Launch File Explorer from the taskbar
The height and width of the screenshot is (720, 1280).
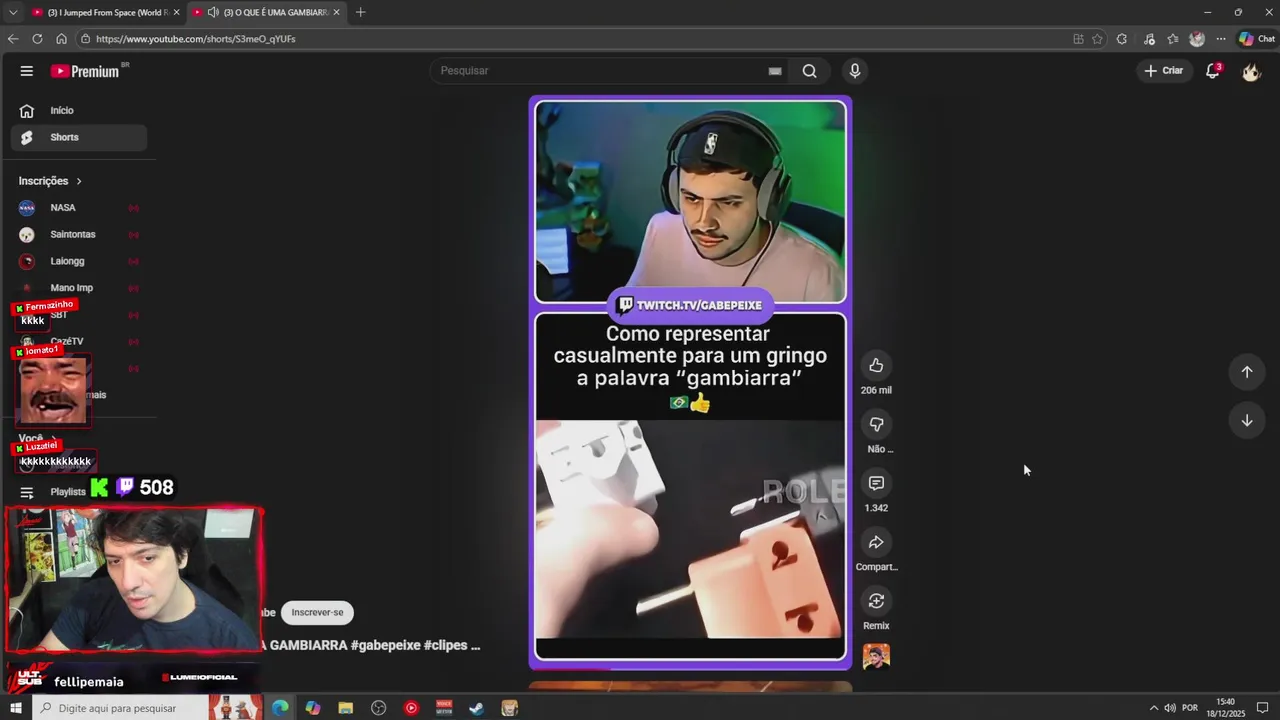346,708
